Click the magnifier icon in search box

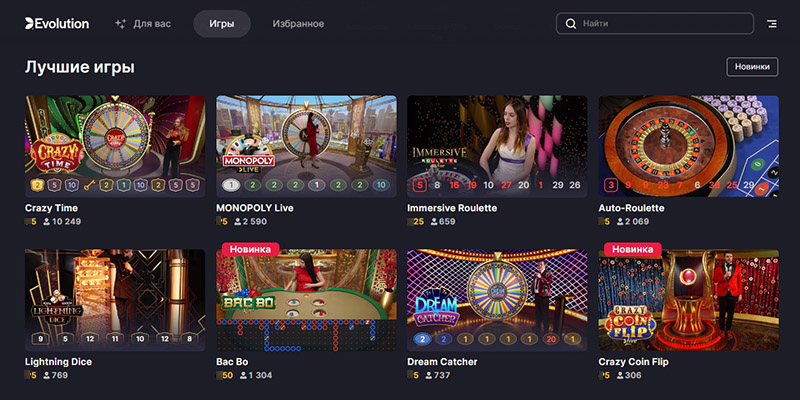point(570,23)
